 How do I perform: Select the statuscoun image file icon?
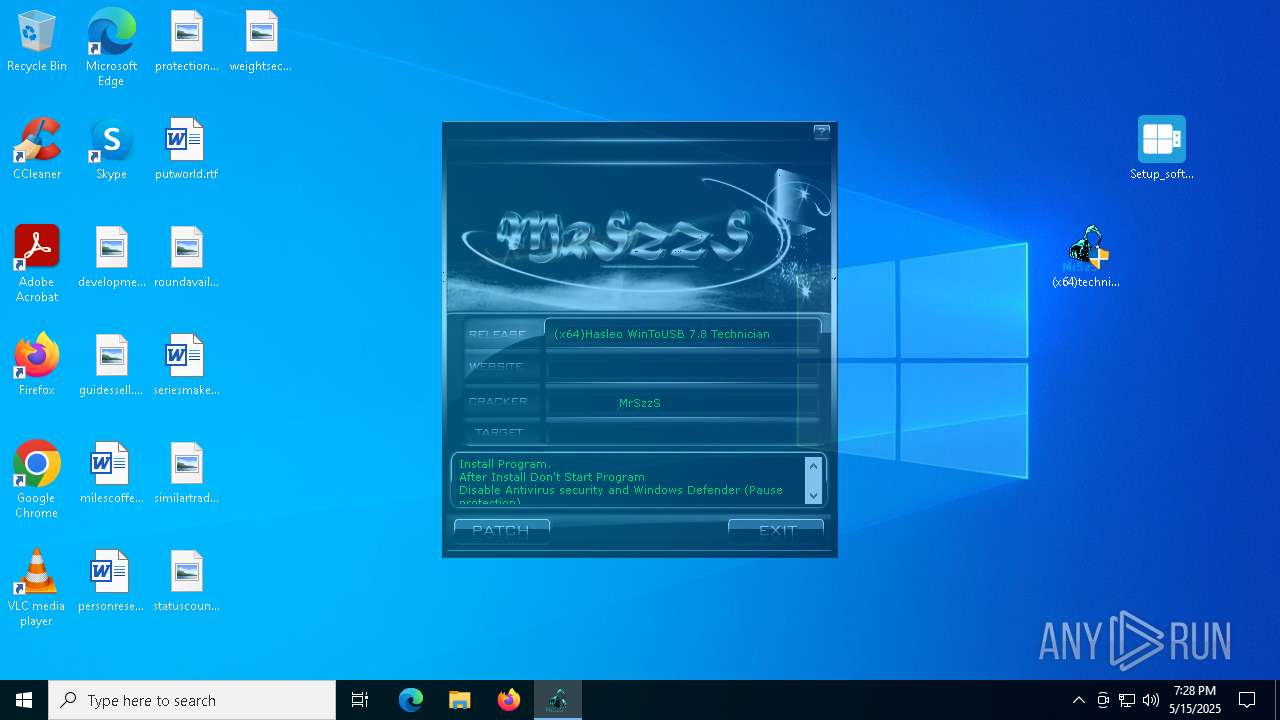(x=187, y=582)
